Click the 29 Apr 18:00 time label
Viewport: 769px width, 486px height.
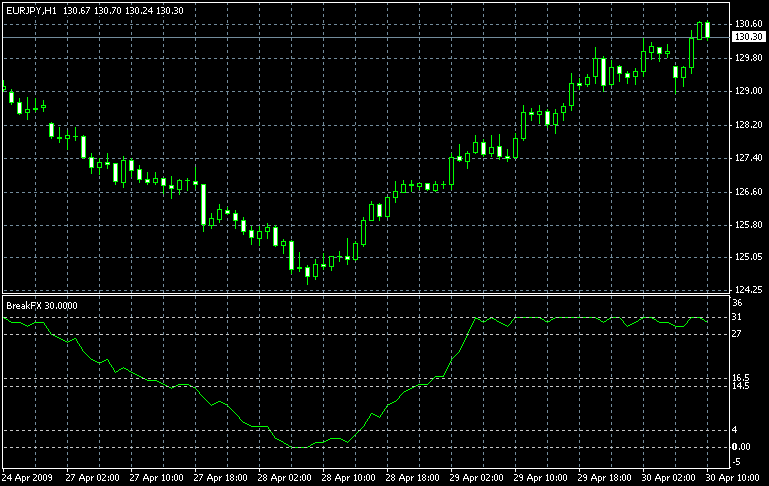click(605, 478)
